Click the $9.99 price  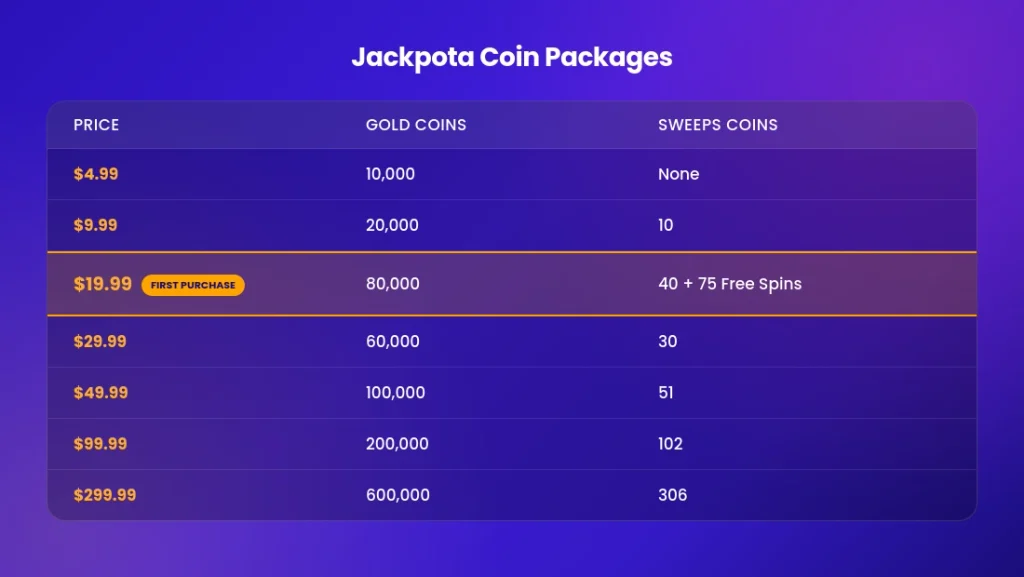(95, 225)
